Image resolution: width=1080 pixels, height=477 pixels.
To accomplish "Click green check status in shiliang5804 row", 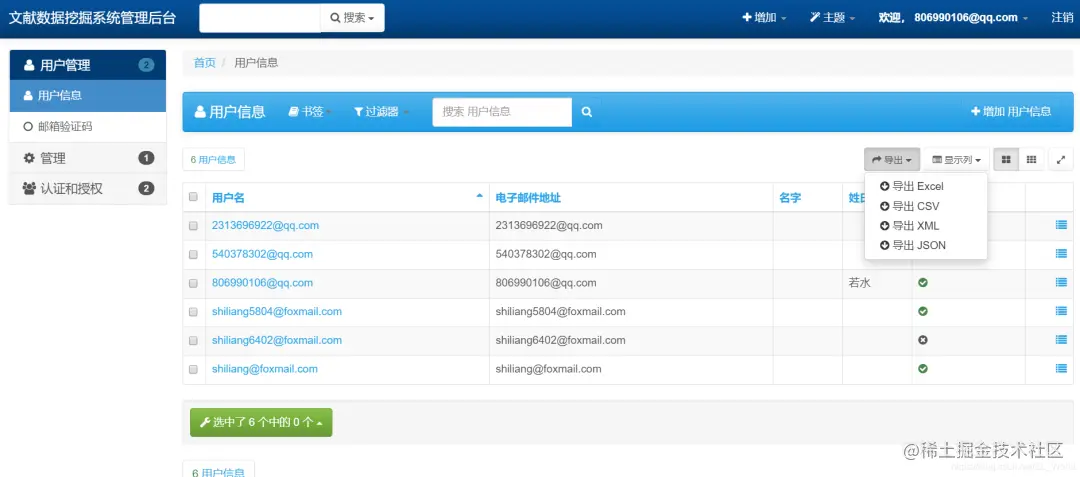I will 923,312.
